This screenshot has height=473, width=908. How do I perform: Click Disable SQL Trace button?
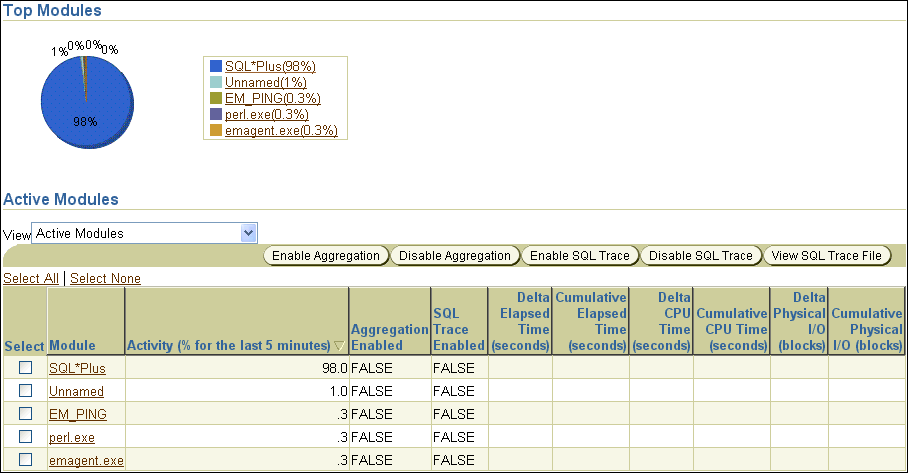(x=700, y=256)
